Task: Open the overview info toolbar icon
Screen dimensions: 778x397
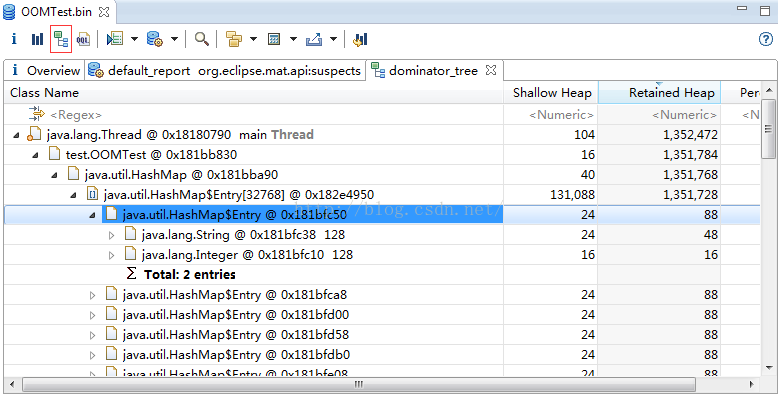Action: pos(14,39)
